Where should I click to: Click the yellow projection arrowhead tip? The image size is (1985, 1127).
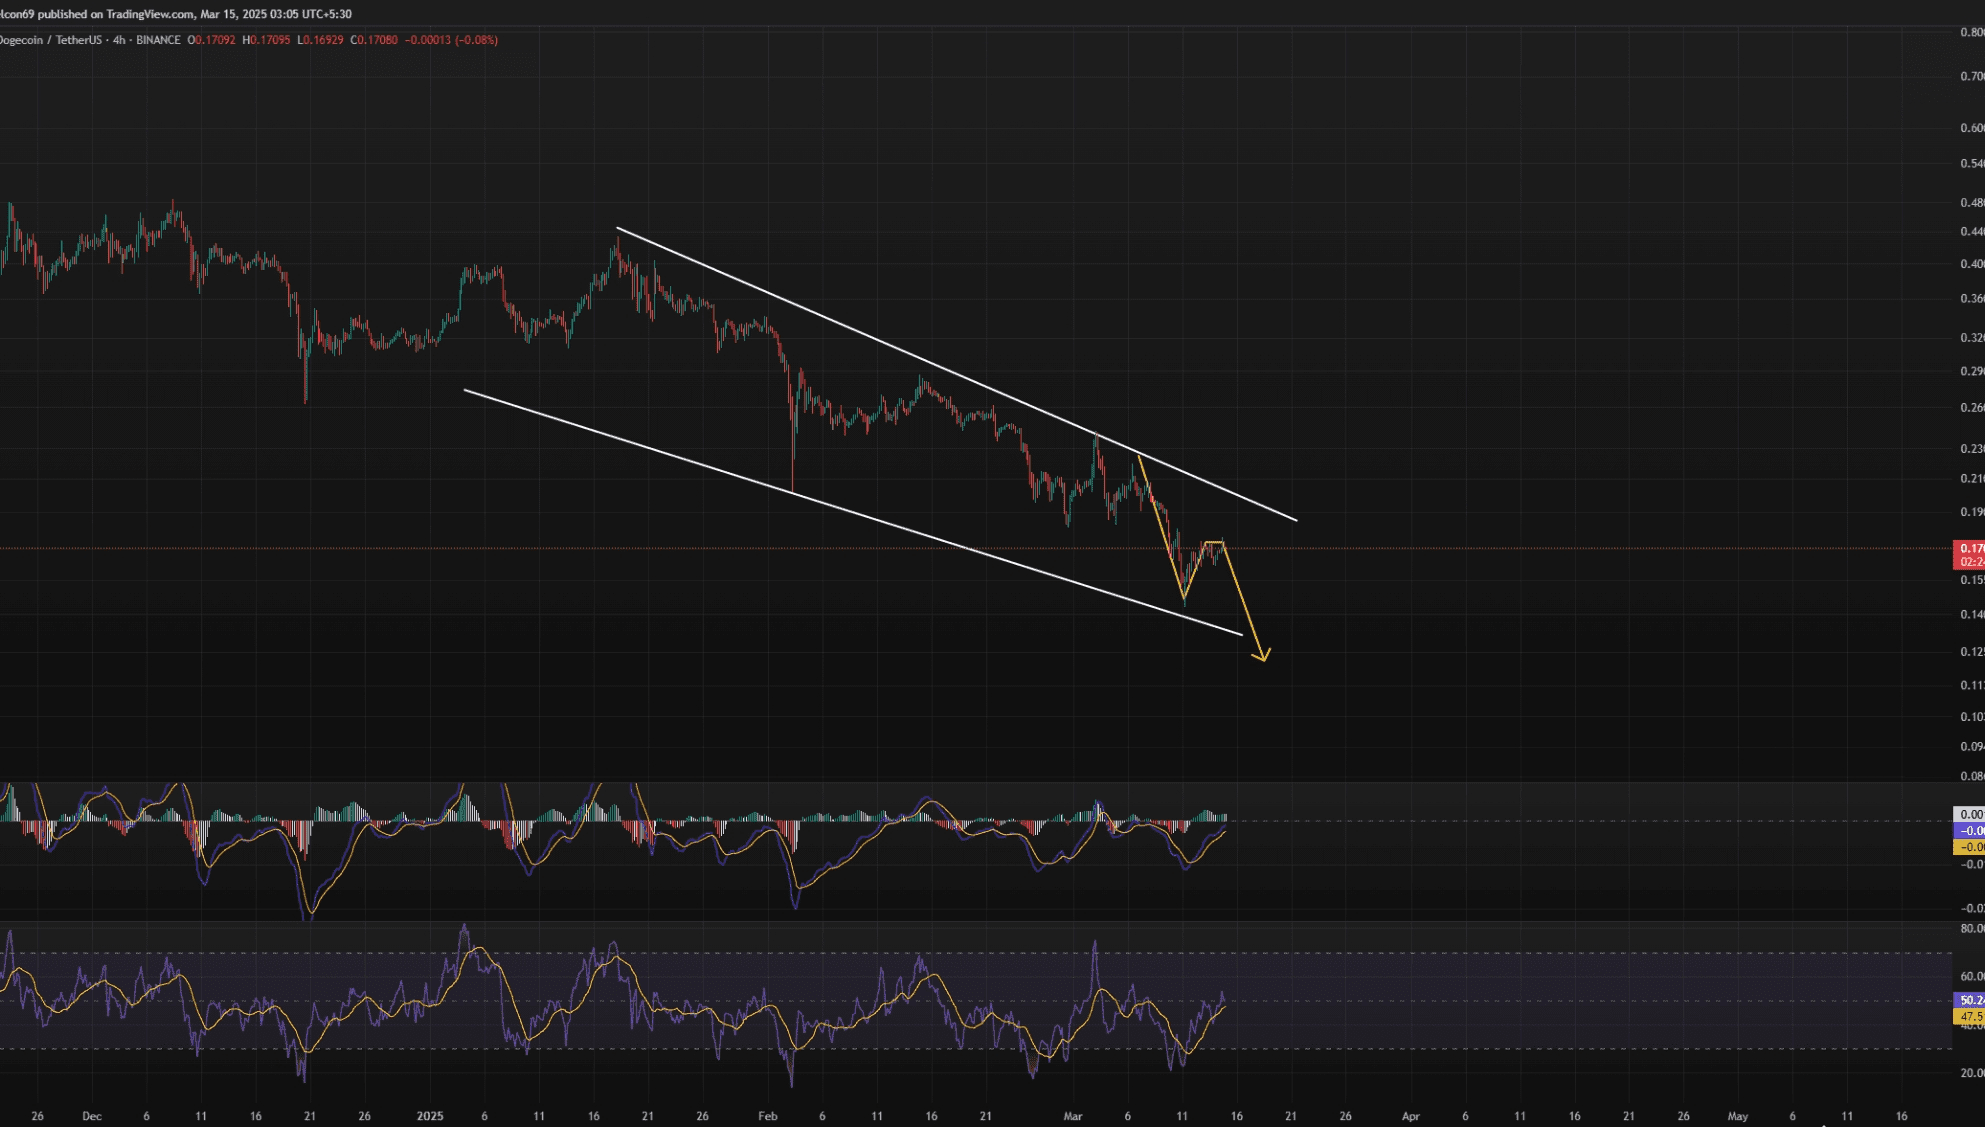[1262, 659]
